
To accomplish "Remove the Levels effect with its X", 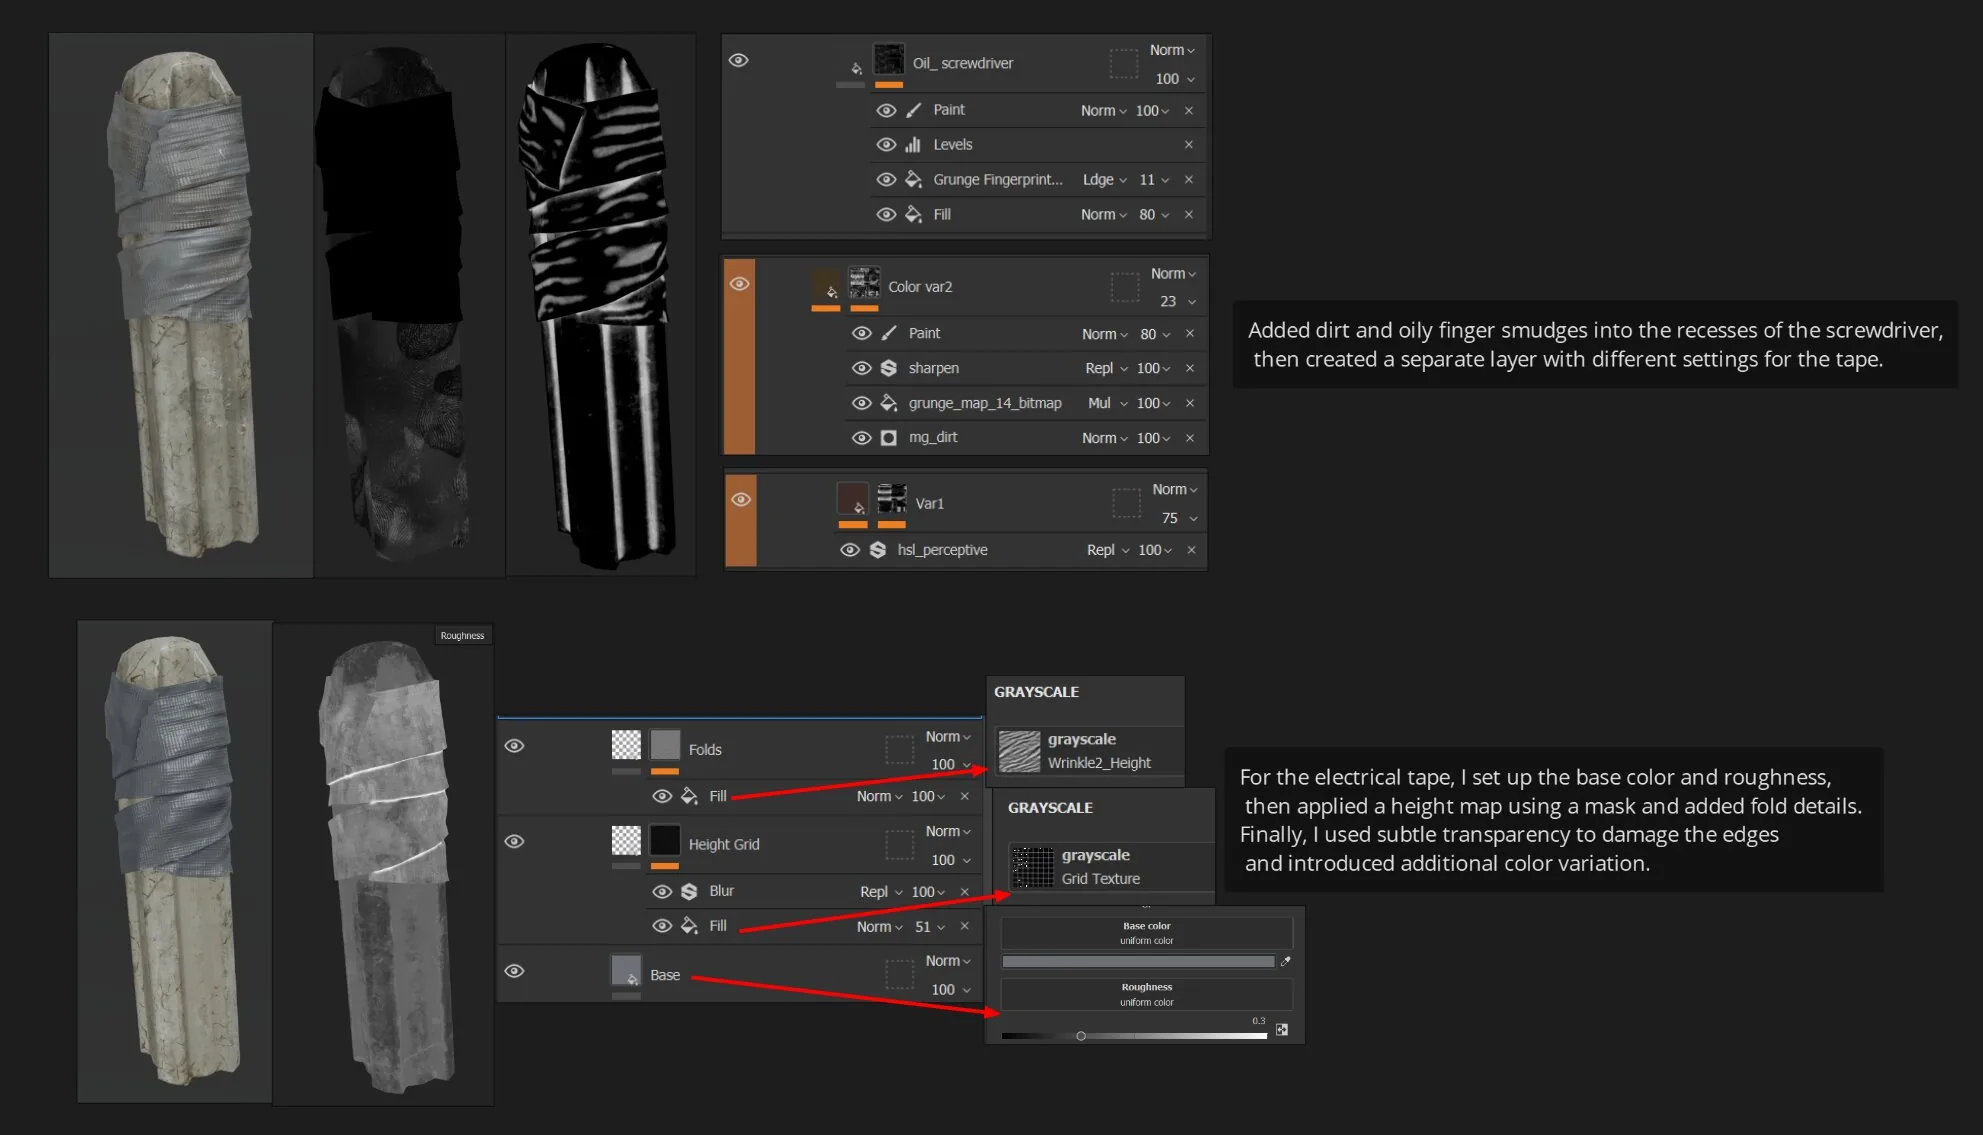I will pos(1188,145).
